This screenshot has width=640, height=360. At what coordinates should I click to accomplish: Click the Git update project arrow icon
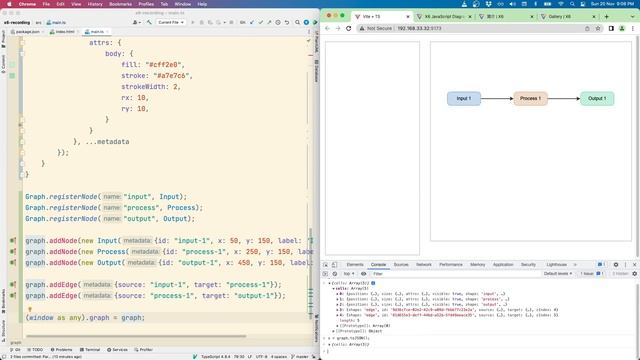(252, 22)
